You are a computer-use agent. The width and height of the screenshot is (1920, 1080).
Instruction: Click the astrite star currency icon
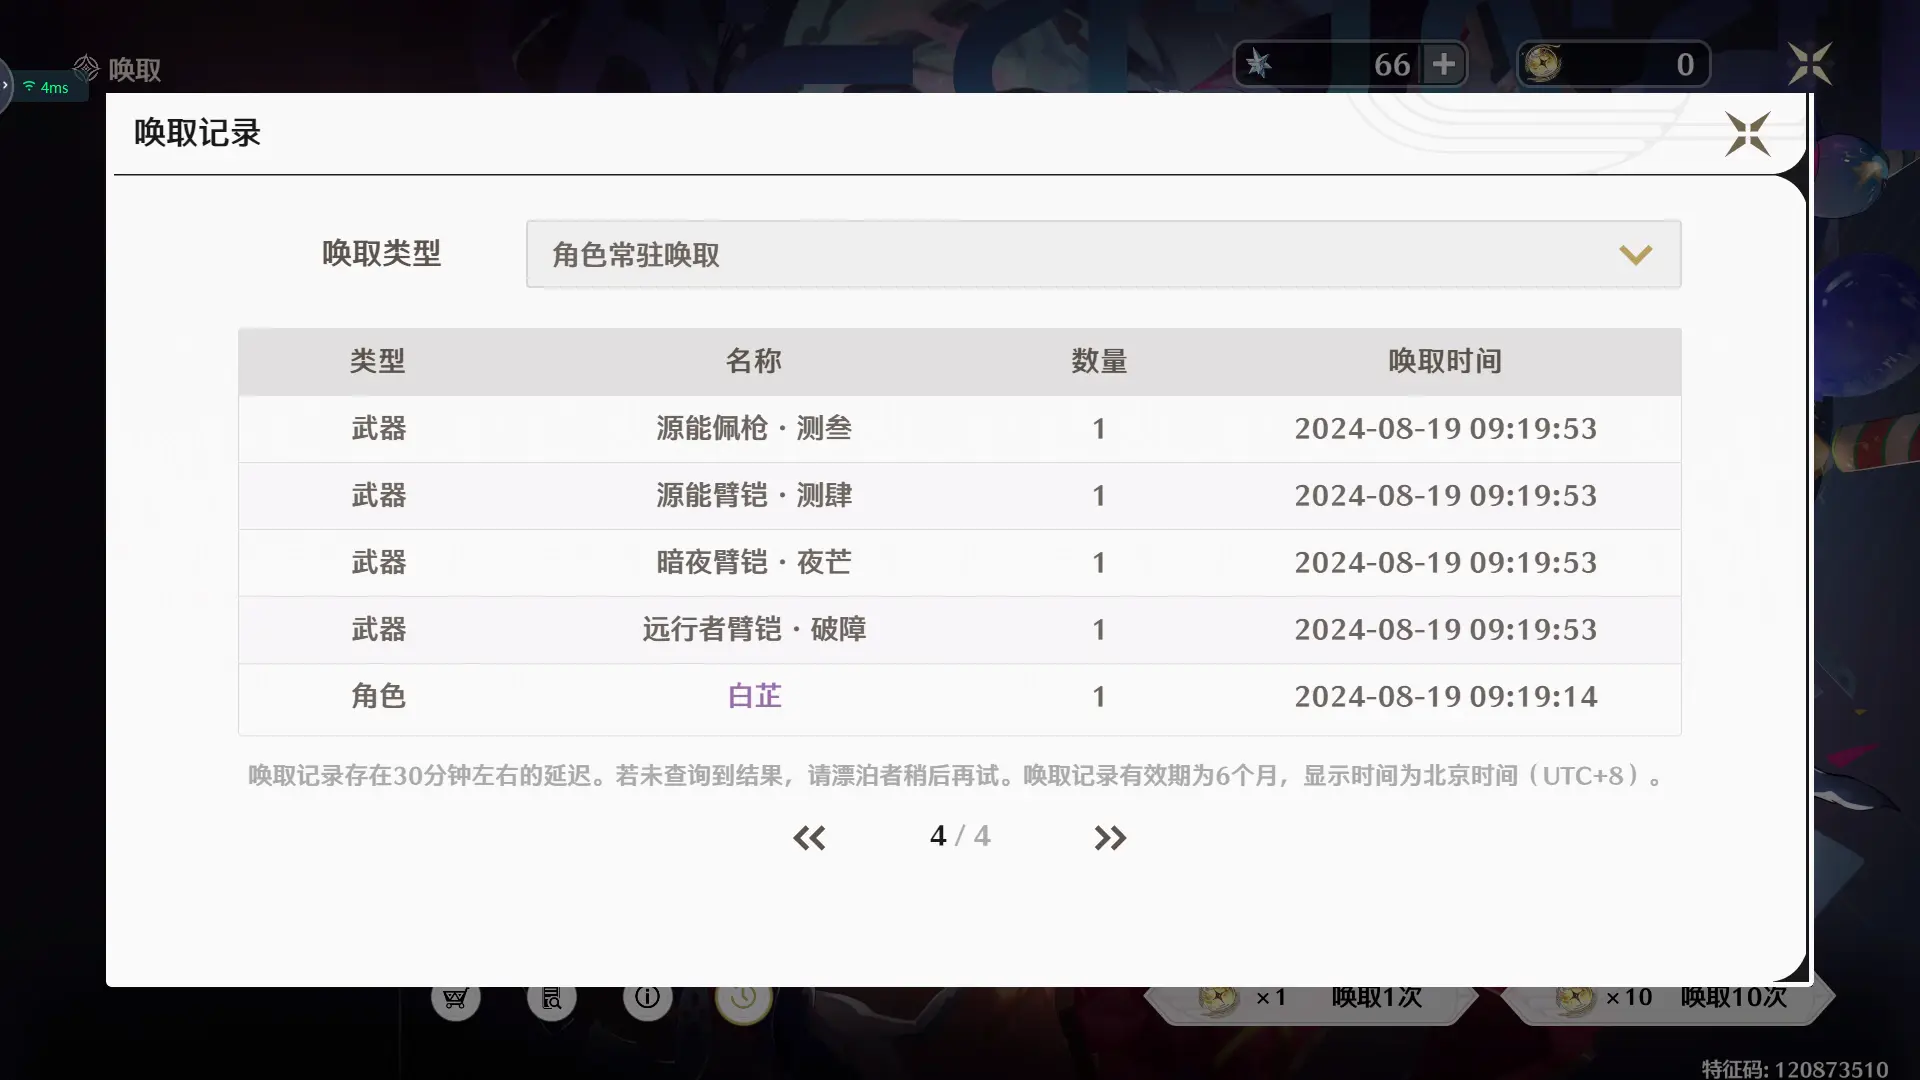pos(1259,65)
